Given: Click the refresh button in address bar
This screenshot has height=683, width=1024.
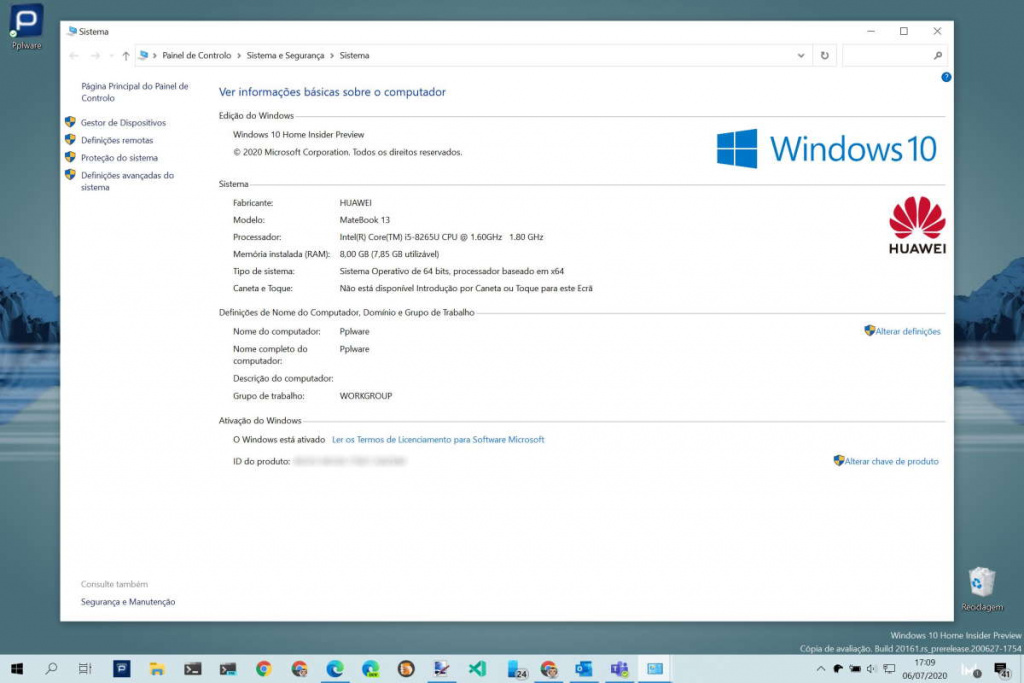Looking at the screenshot, I should [x=825, y=56].
